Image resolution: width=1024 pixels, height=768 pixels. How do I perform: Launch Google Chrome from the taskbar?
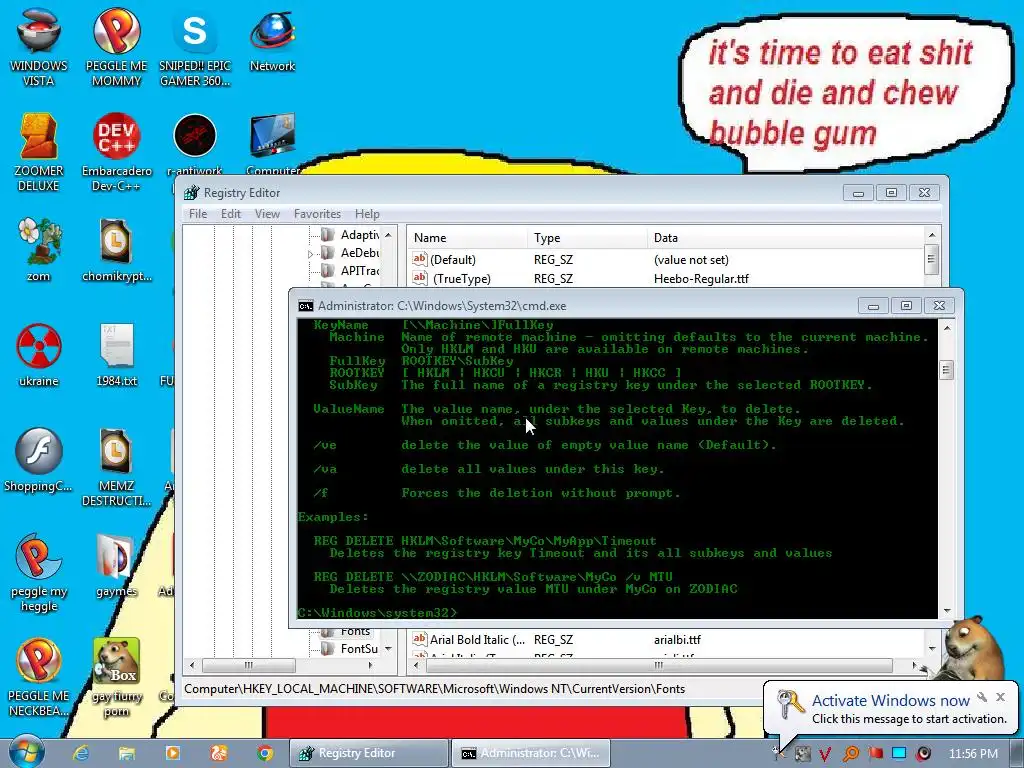pyautogui.click(x=264, y=753)
